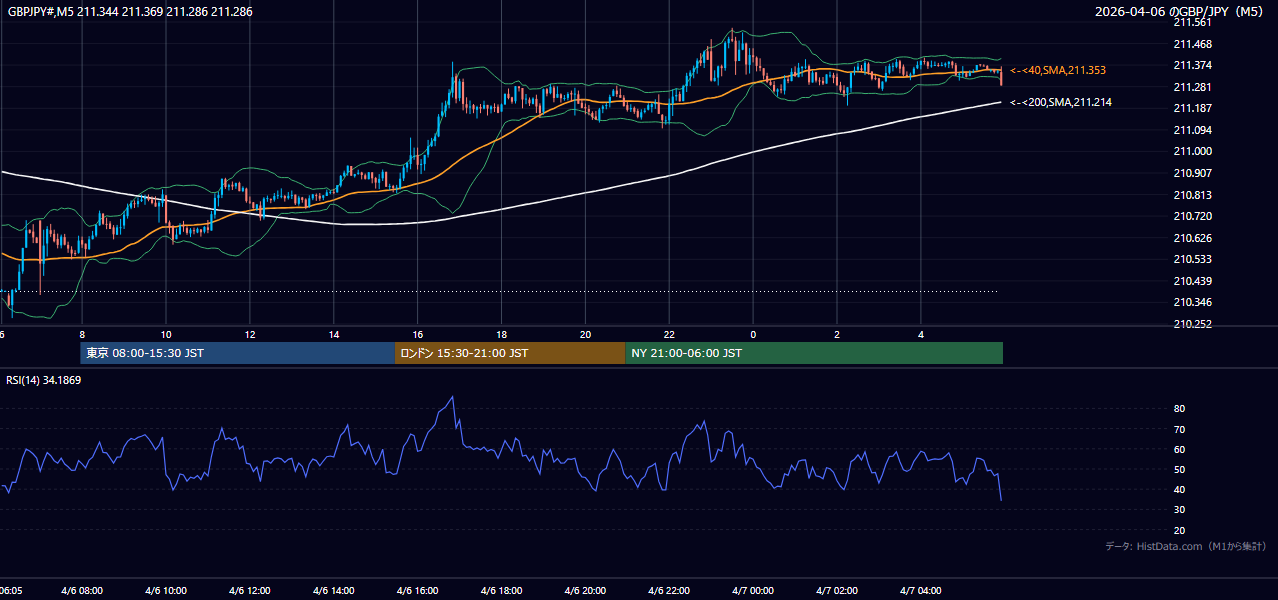
Task: Click hour label 18 under price chart
Action: (501, 335)
